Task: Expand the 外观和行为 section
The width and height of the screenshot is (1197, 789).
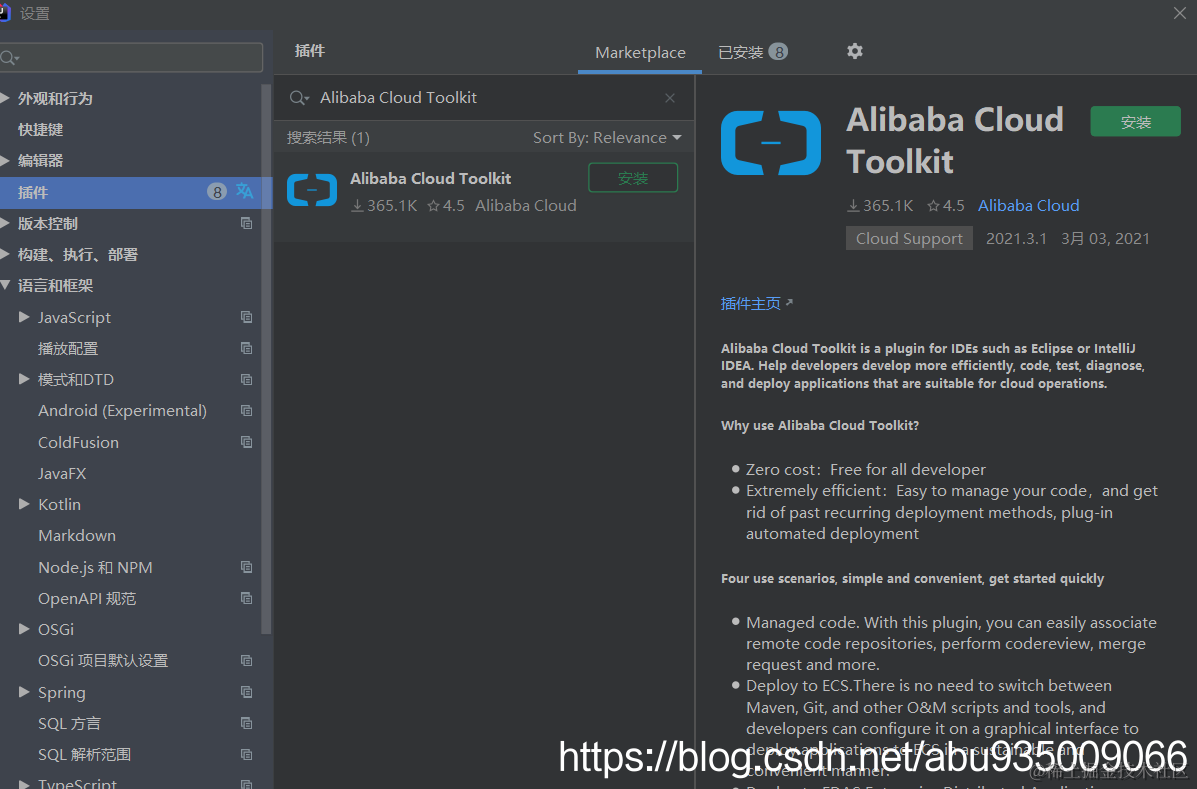Action: click(5, 98)
